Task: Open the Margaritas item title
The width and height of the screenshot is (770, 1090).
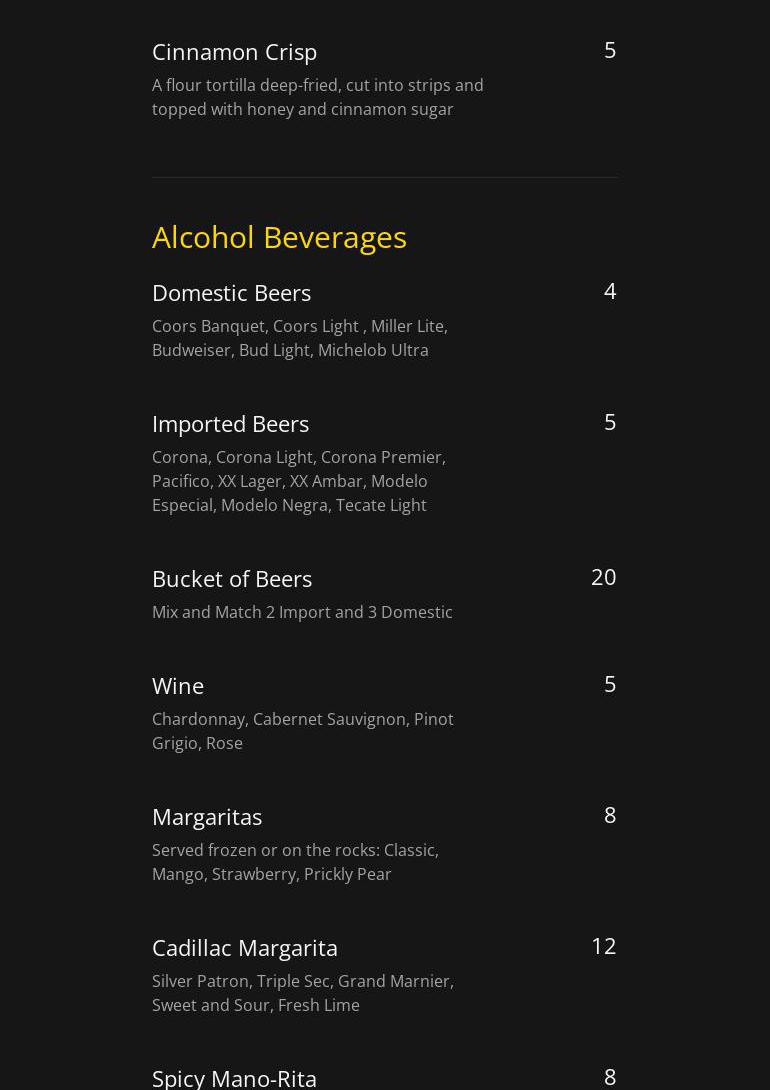Action: point(207,816)
